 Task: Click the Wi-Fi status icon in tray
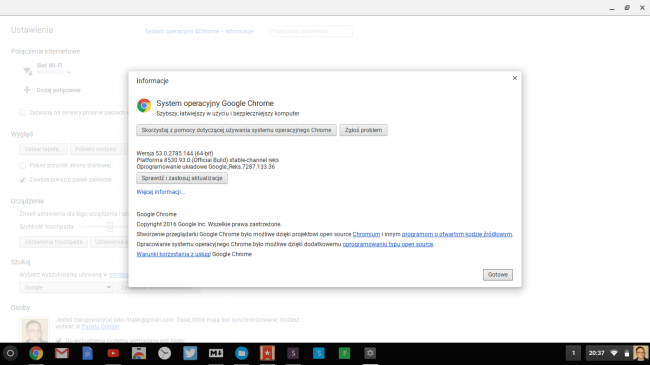pyautogui.click(x=614, y=353)
